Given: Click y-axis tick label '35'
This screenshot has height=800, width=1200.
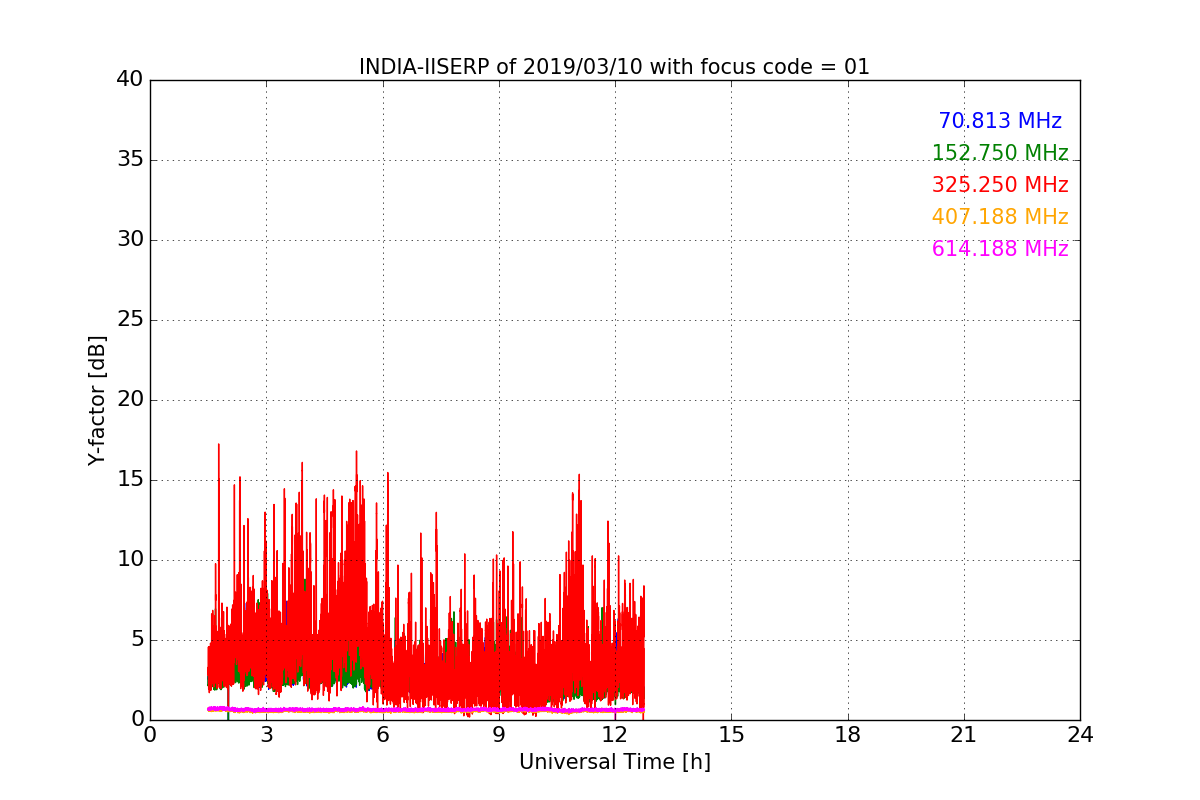Looking at the screenshot, I should 130,160.
